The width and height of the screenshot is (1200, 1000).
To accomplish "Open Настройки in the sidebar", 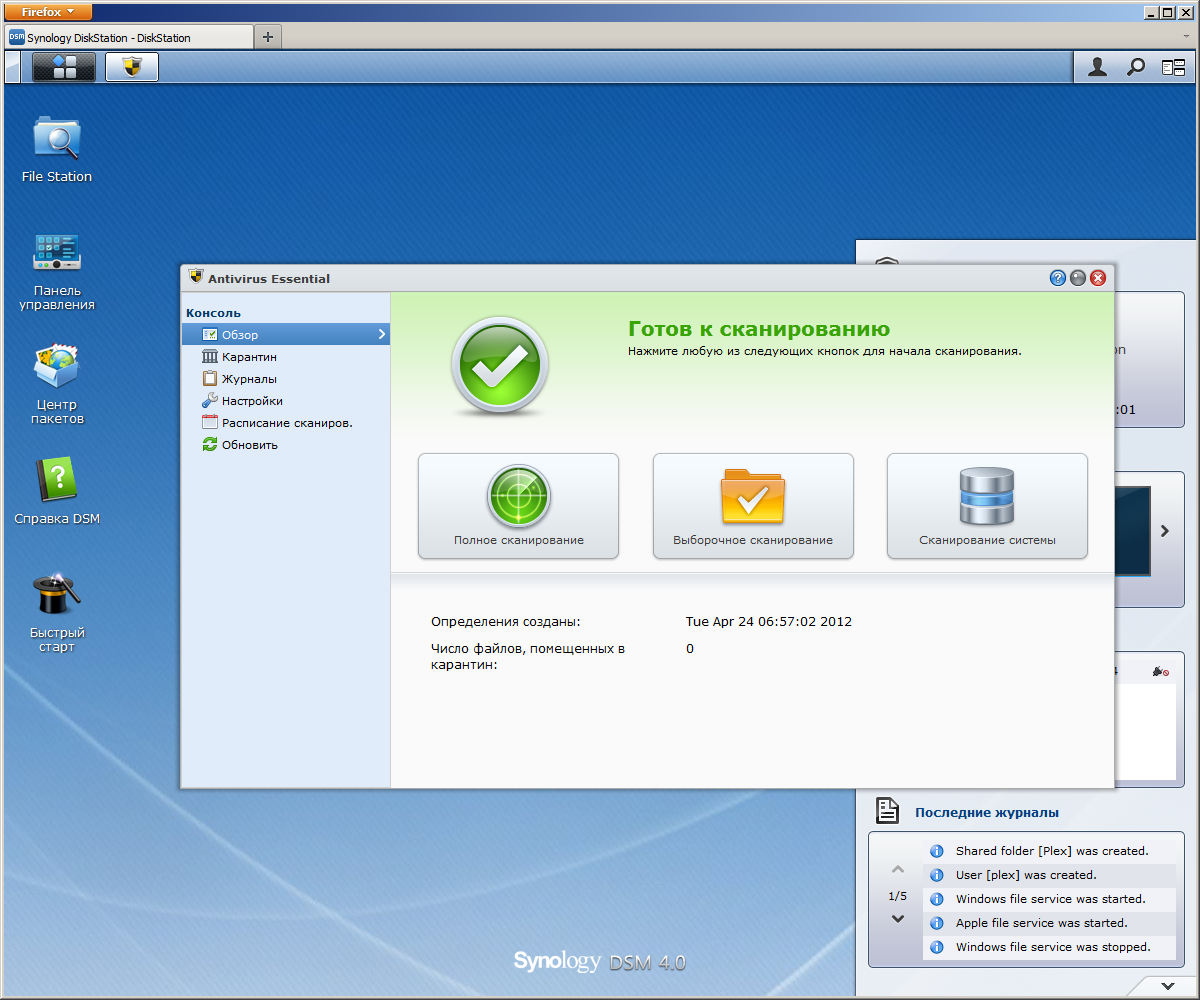I will point(285,401).
